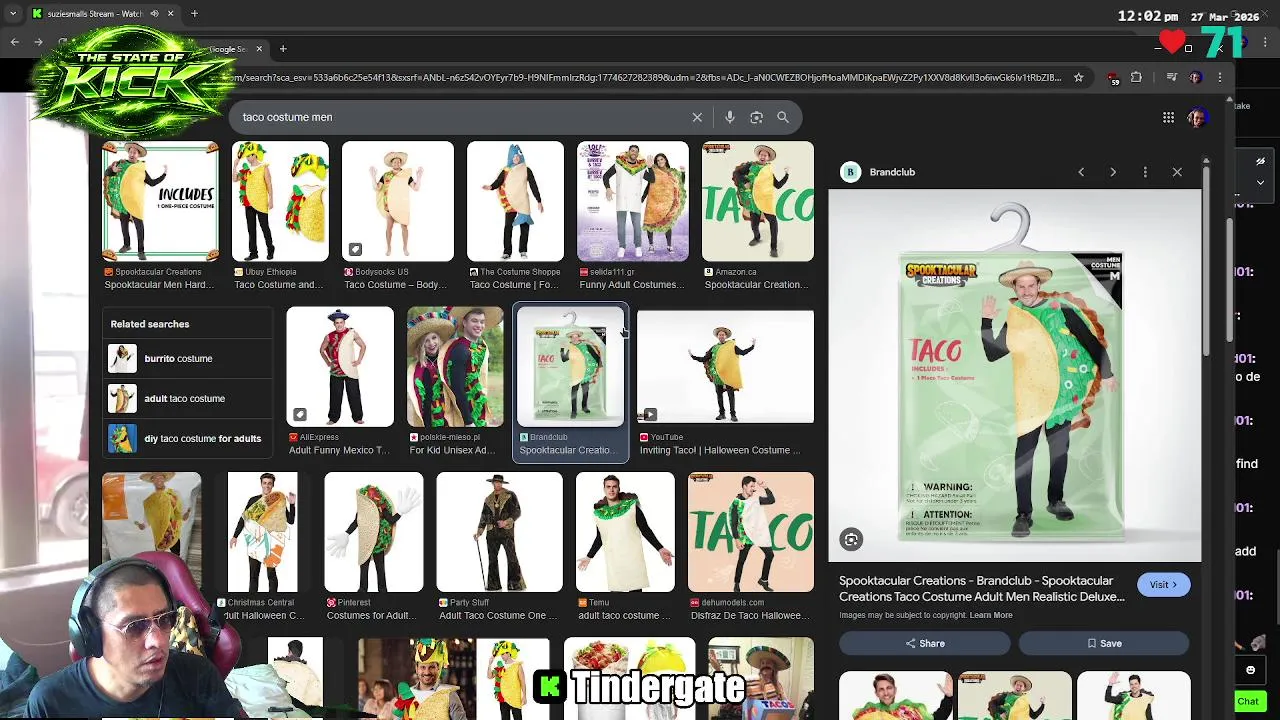Go back with the browser back arrow

point(14,42)
